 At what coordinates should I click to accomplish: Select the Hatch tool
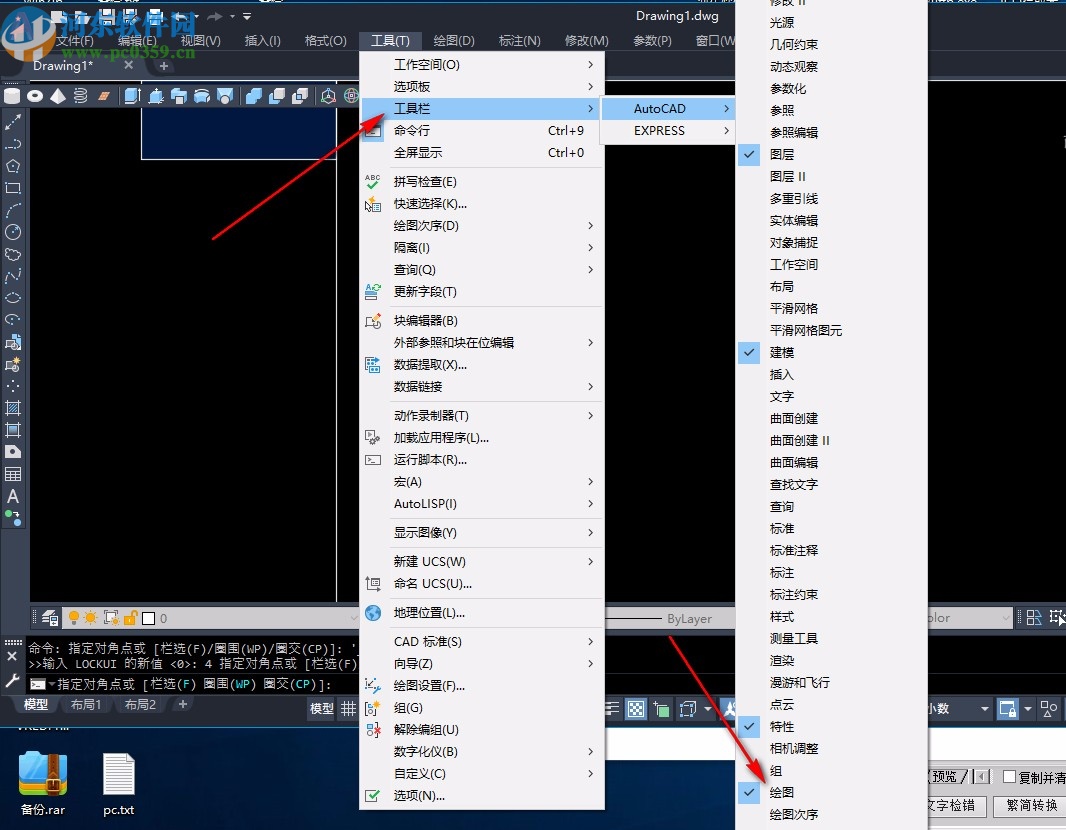point(13,407)
